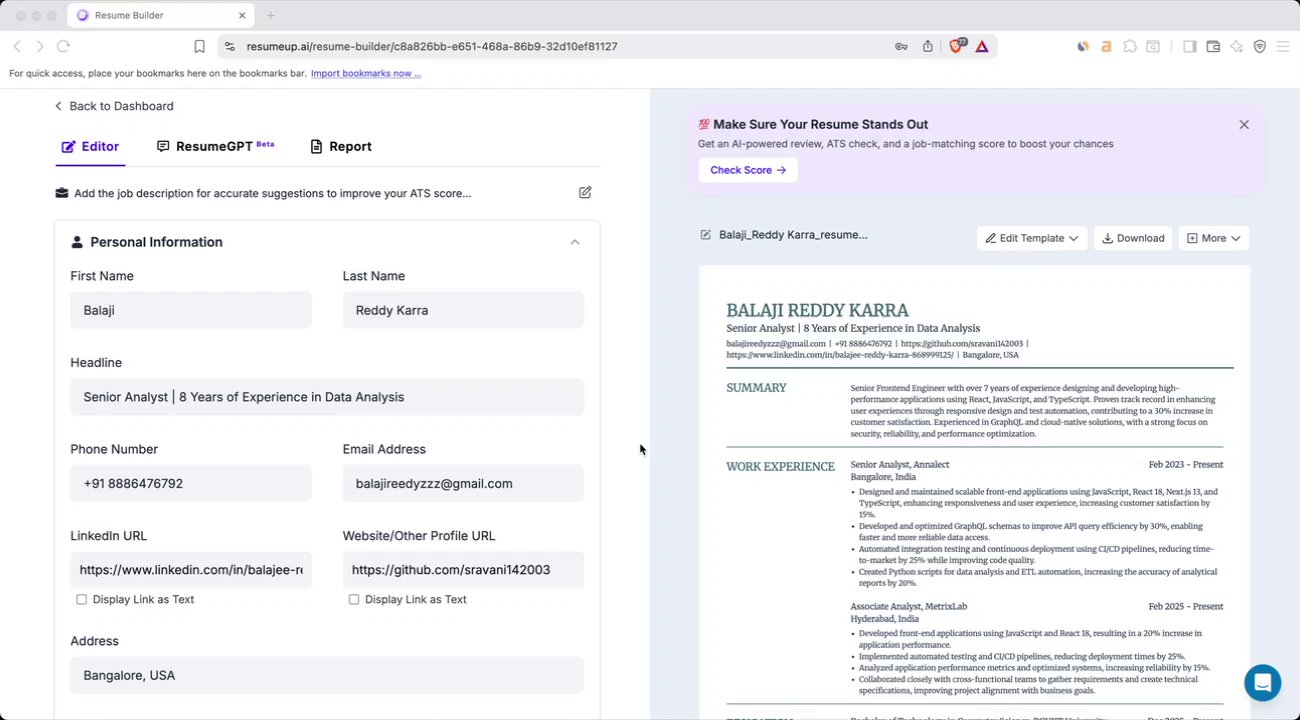Switch to the ResumeGPT tab
The image size is (1300, 720).
pos(215,147)
